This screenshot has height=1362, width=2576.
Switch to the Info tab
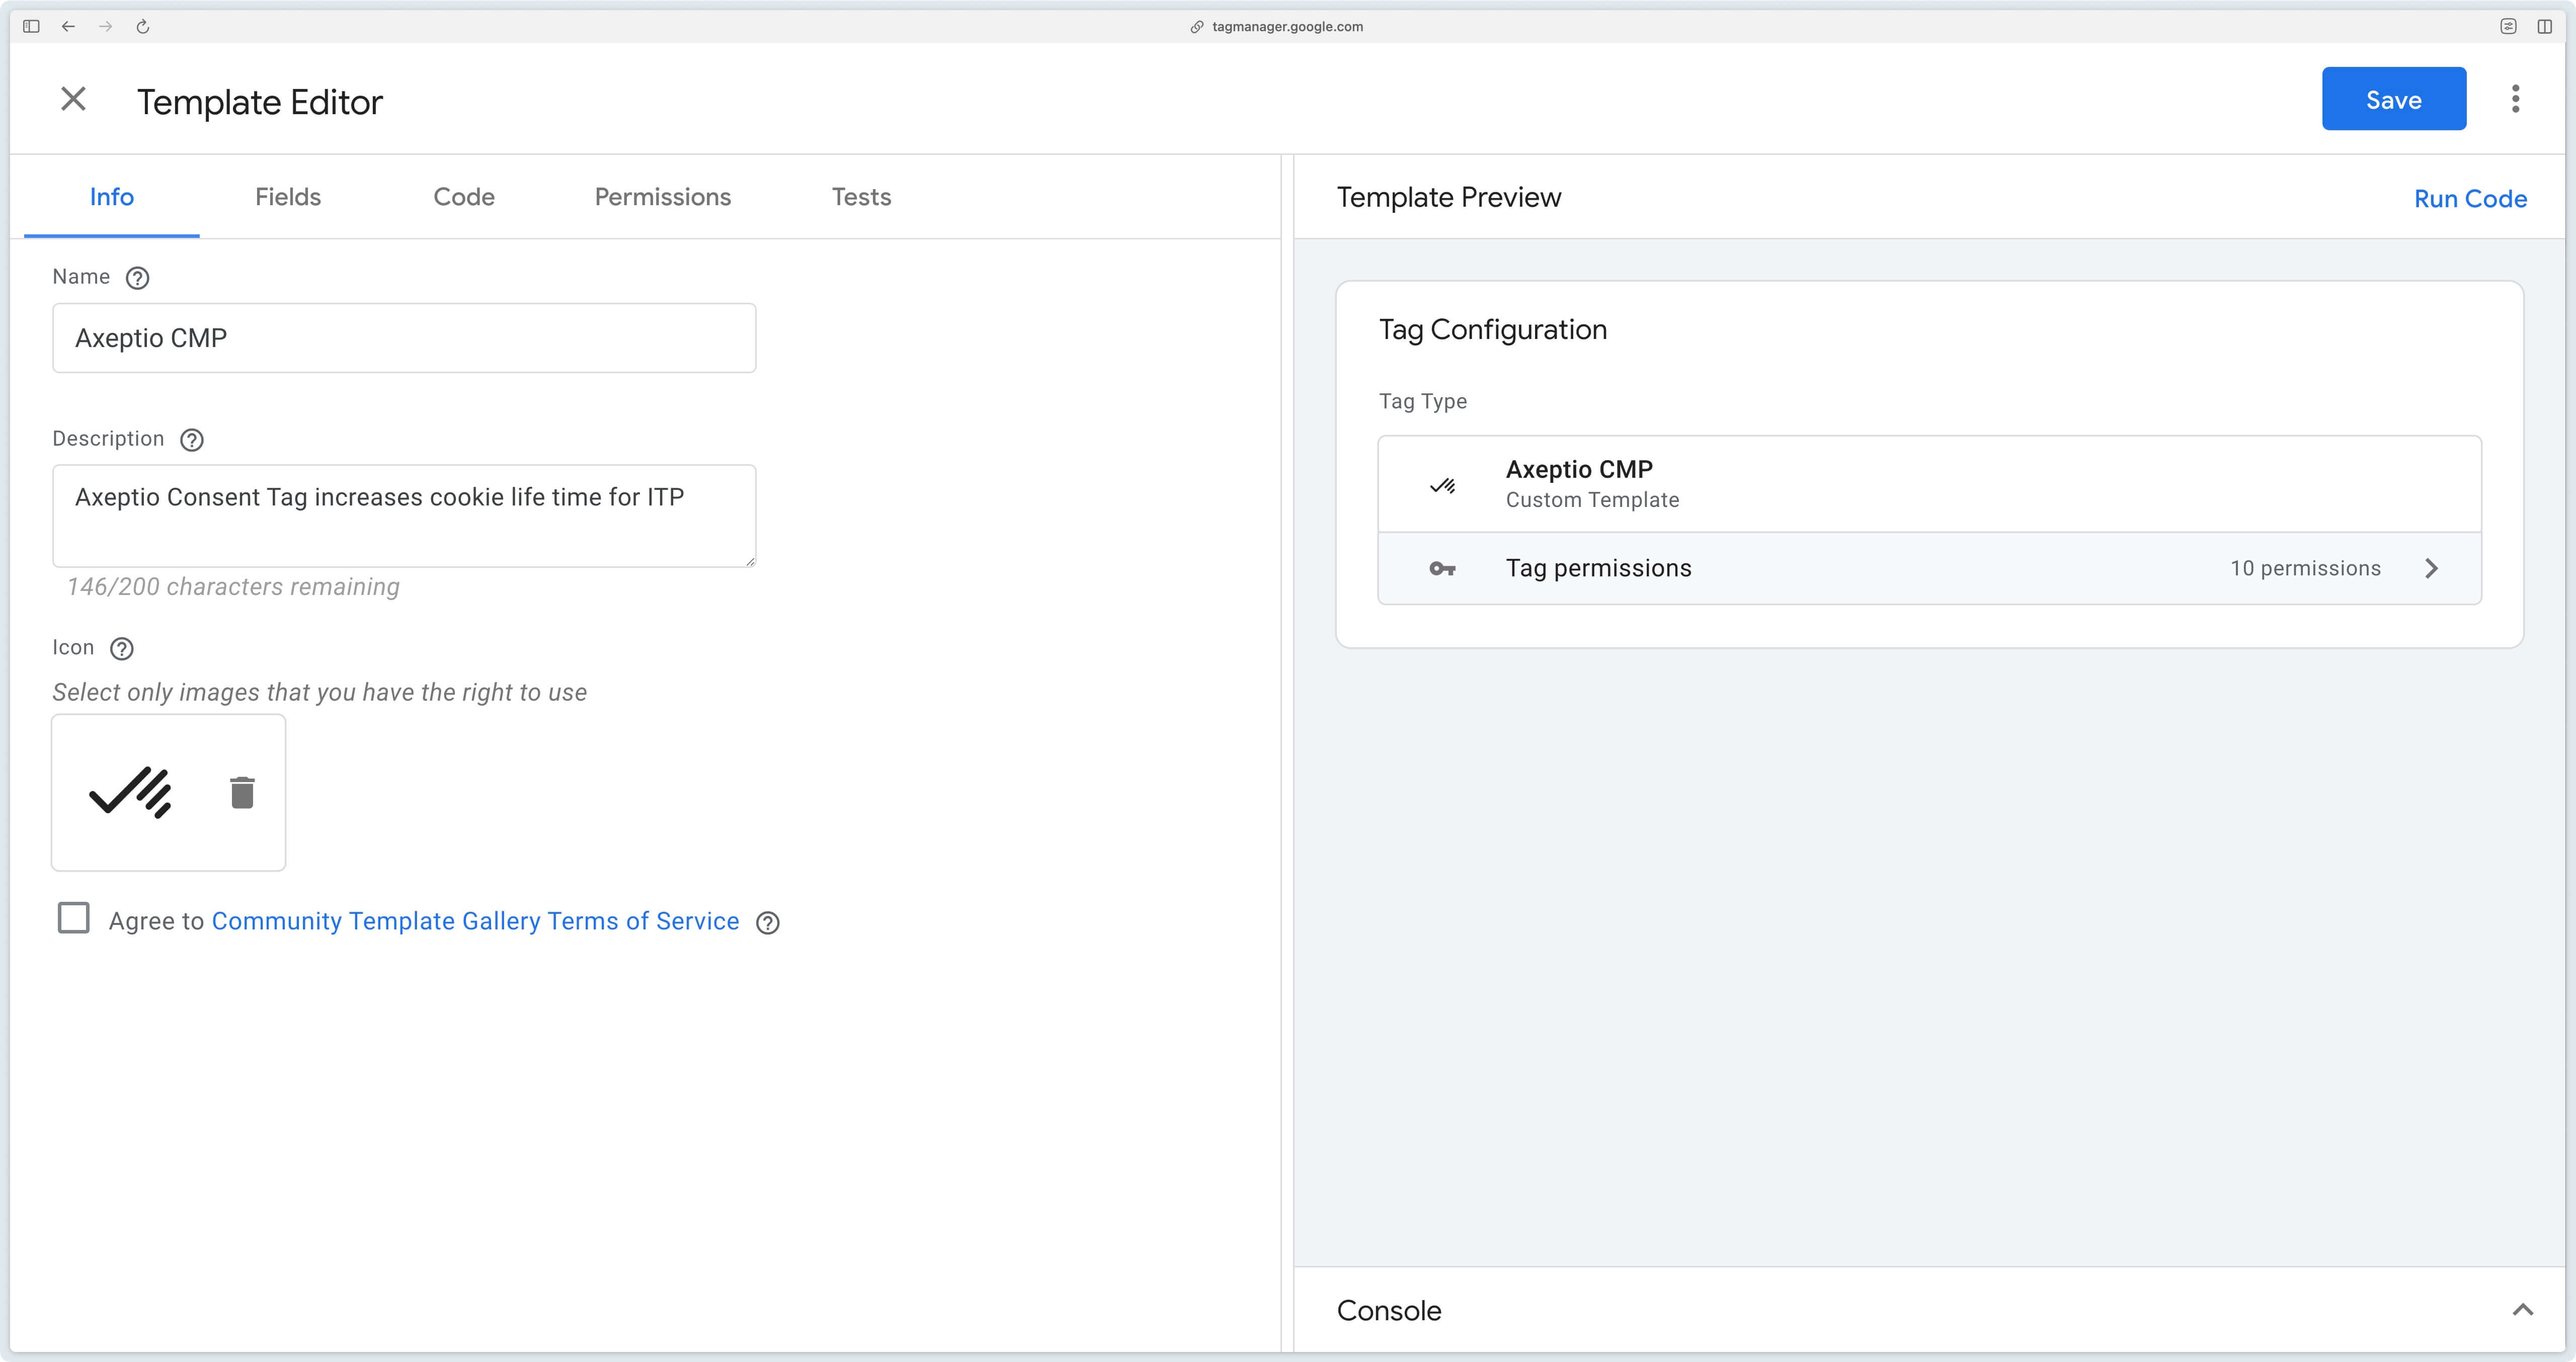point(112,197)
